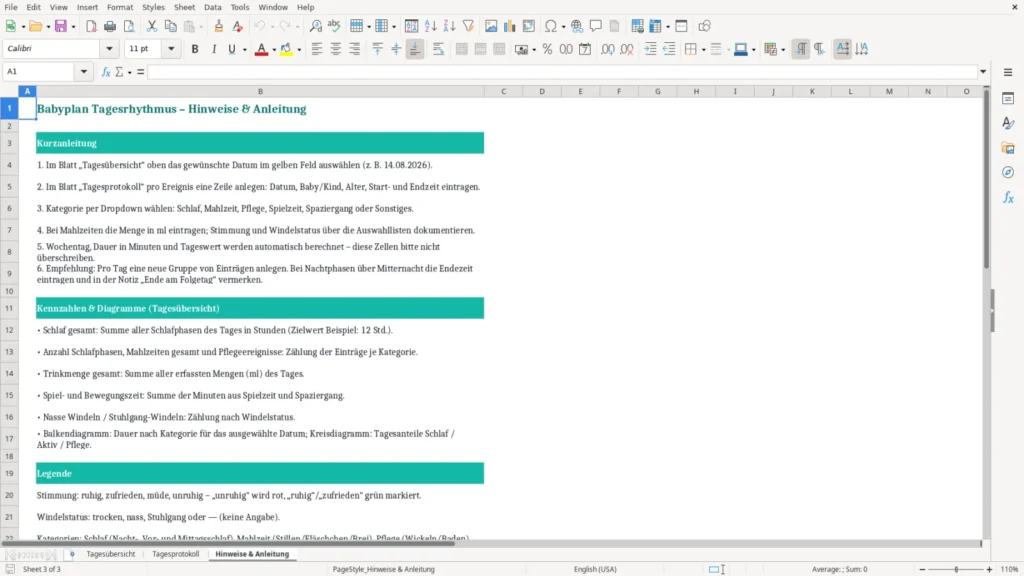Insert special character omega icon
Image resolution: width=1024 pixels, height=576 pixels.
point(551,26)
